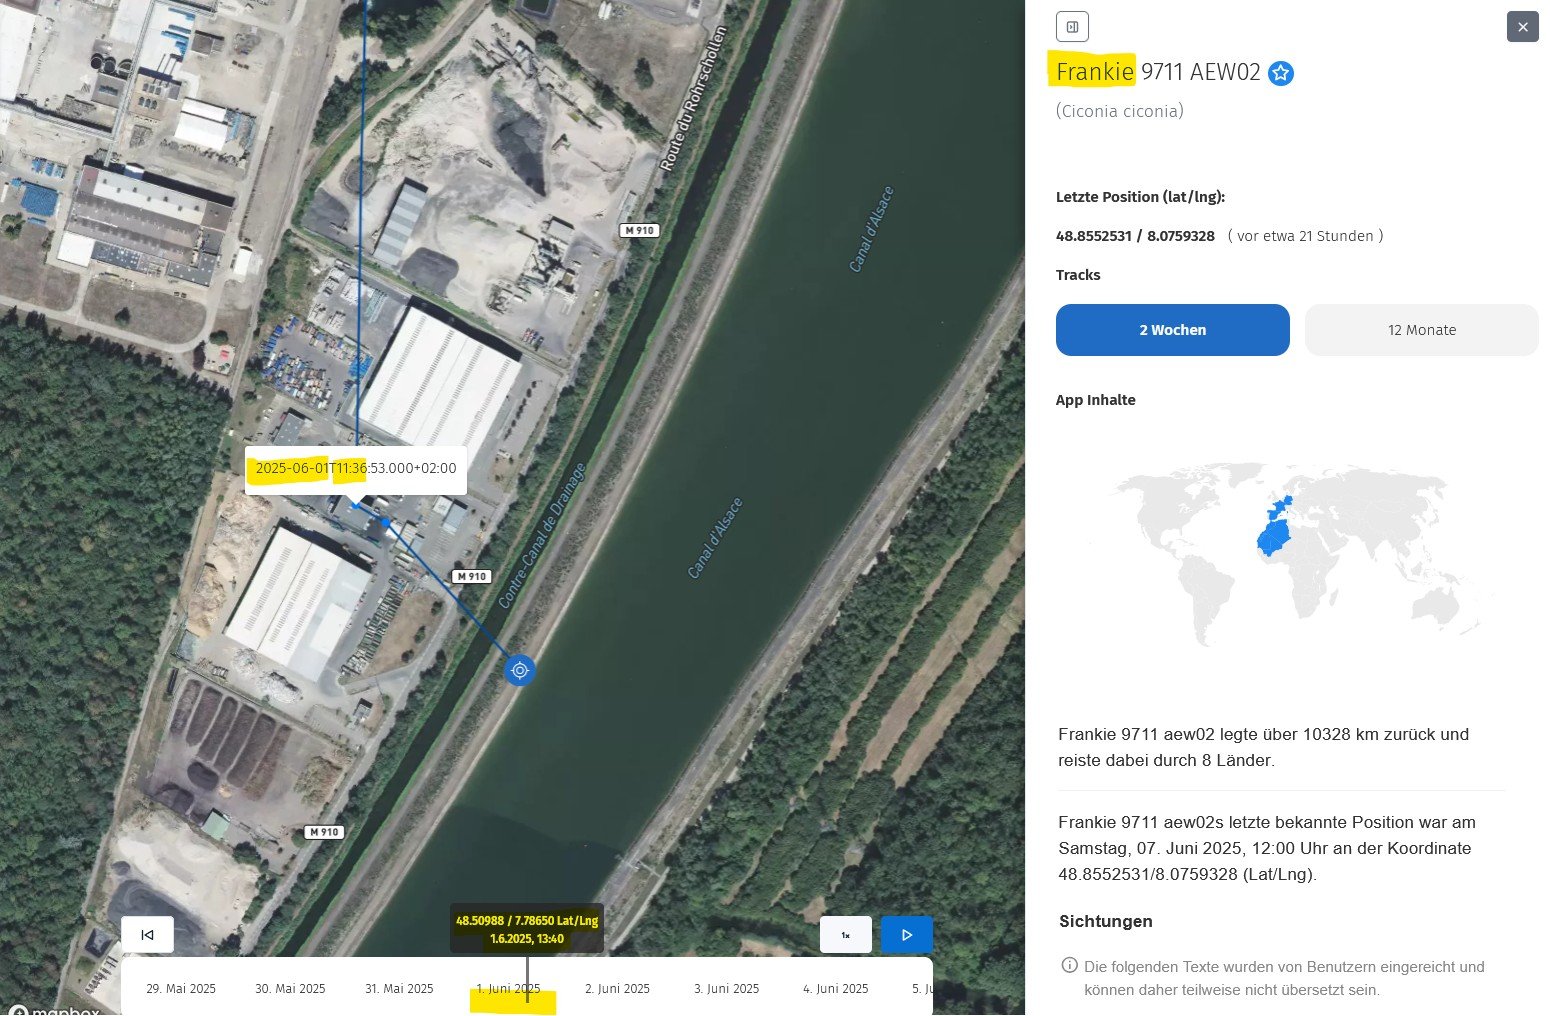Select the 2 Wochen track range
The image size is (1550, 1016).
pyautogui.click(x=1172, y=330)
